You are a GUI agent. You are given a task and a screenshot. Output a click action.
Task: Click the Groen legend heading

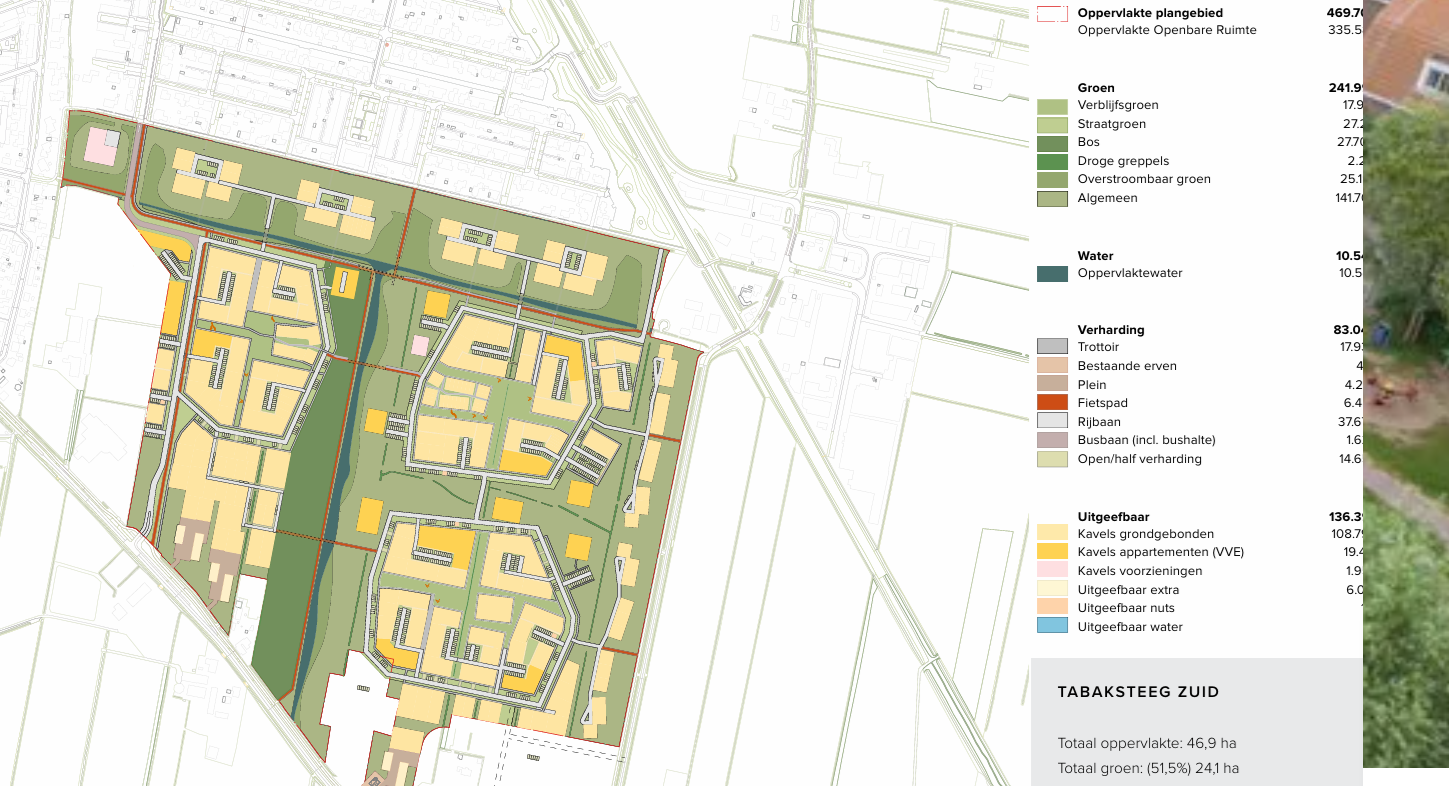(x=1096, y=88)
